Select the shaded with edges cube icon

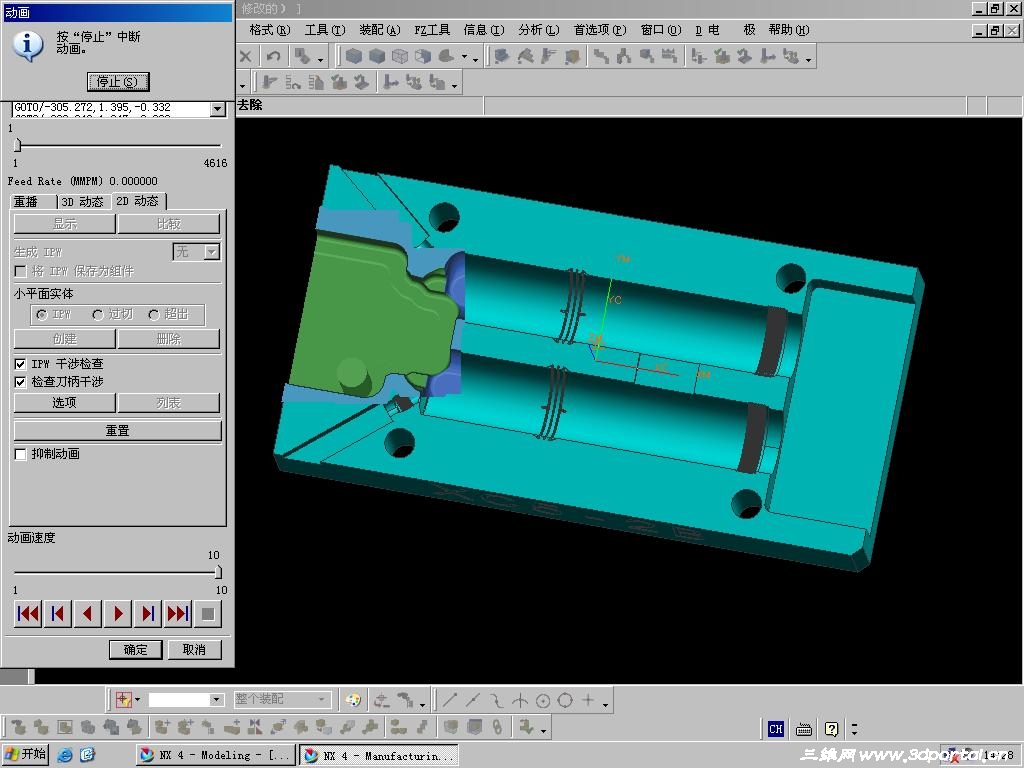click(353, 57)
